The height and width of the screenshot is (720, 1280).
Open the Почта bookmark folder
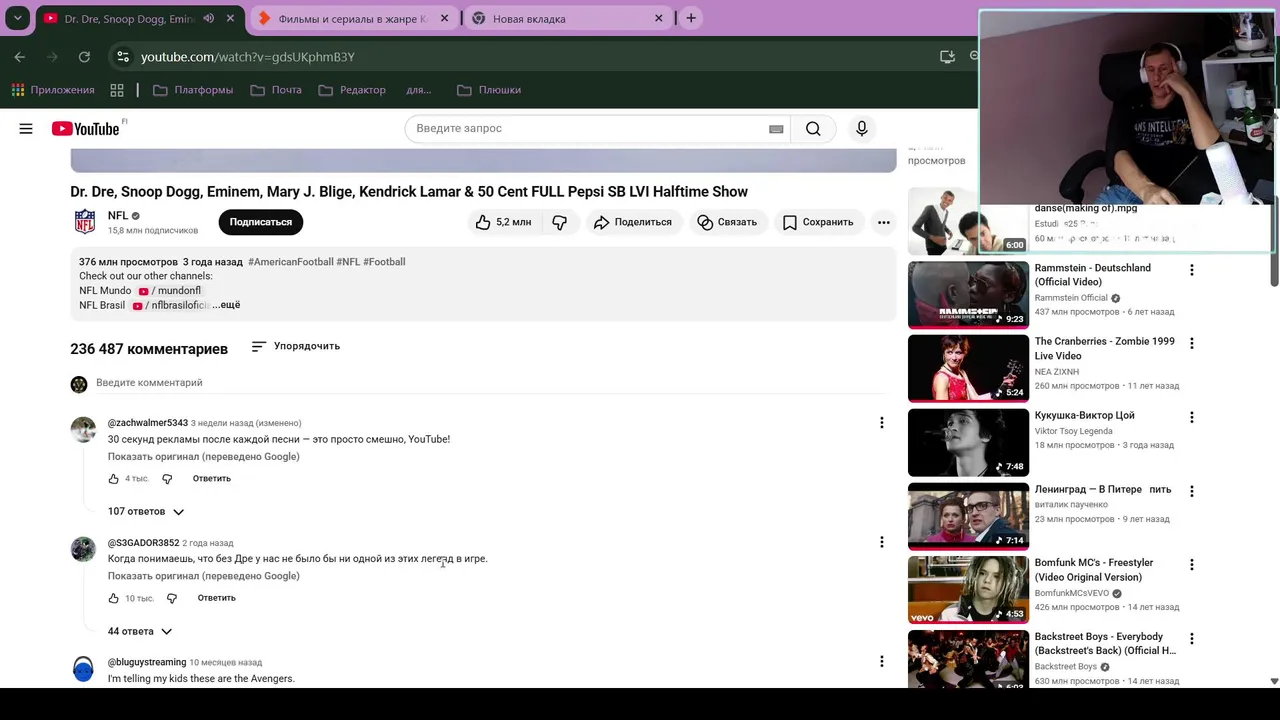pyautogui.click(x=276, y=90)
